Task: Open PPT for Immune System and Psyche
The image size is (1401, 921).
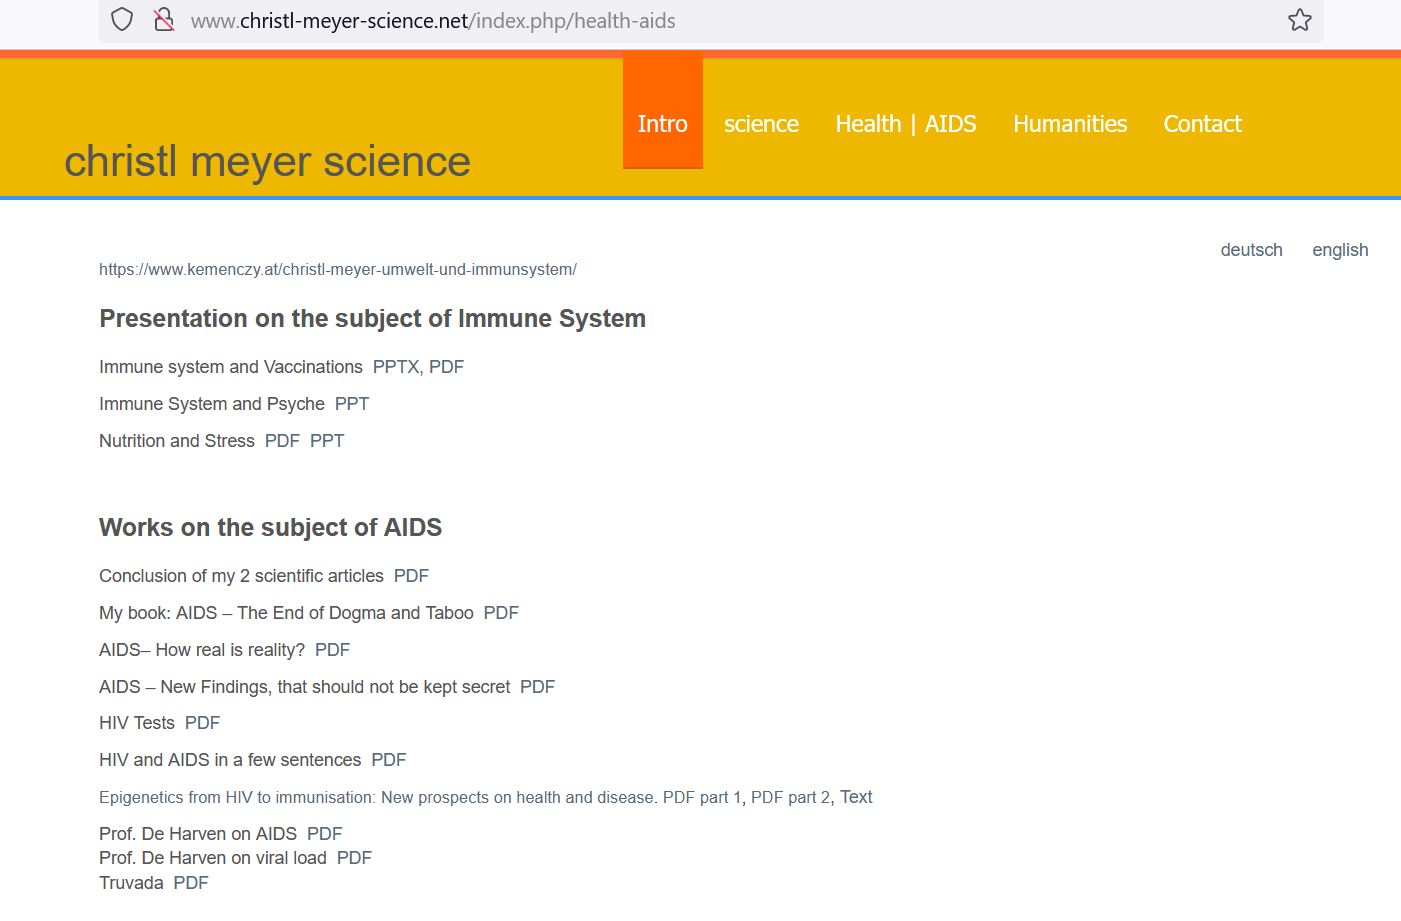Action: (351, 404)
